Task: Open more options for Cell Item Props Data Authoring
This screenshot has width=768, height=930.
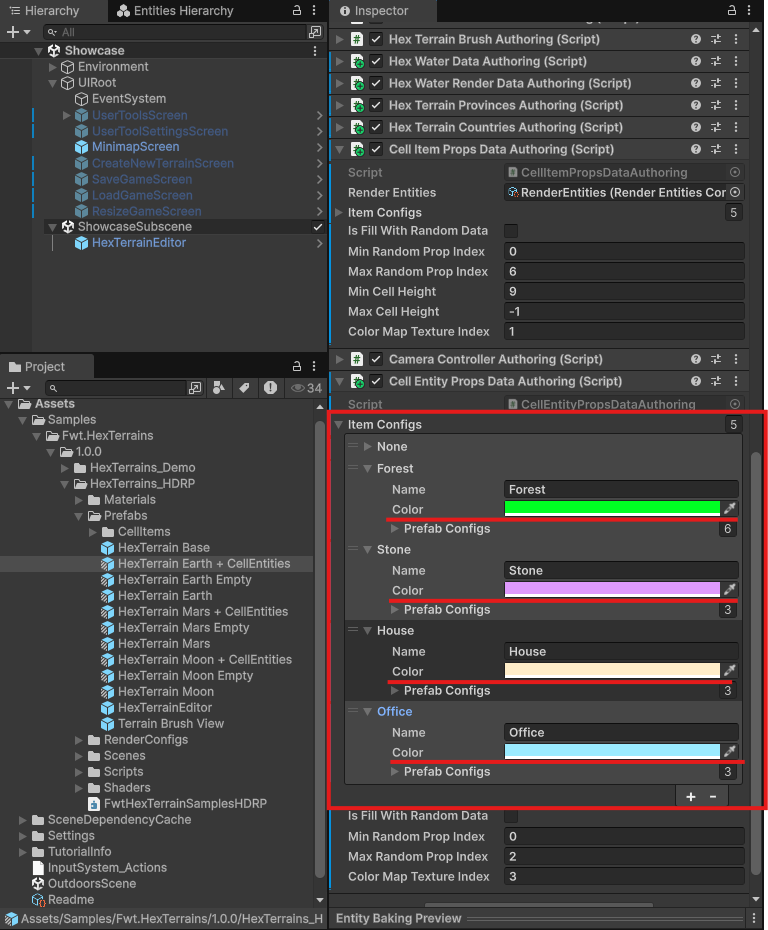Action: tap(736, 149)
